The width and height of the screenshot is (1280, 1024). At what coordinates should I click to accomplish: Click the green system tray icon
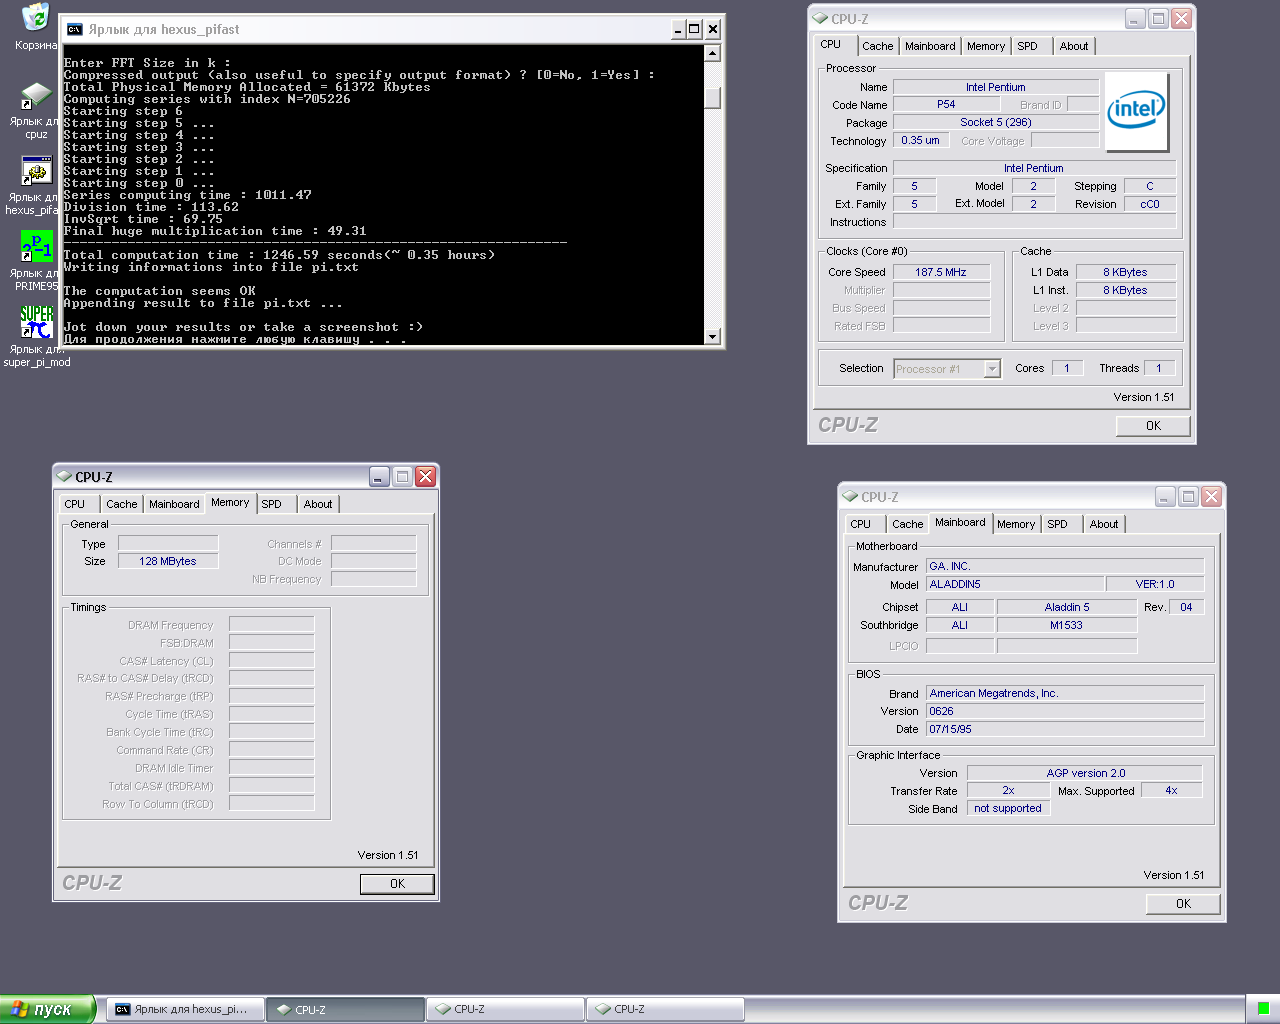[1263, 1008]
